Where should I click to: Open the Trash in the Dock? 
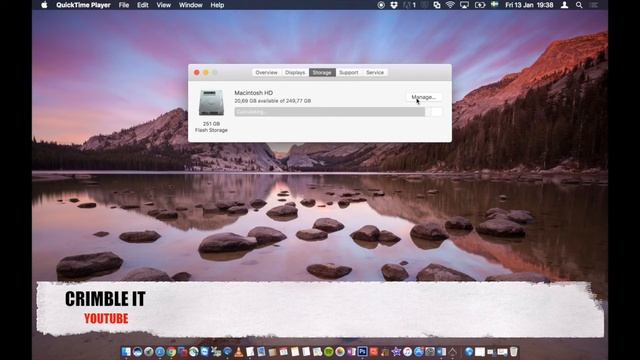pos(513,351)
